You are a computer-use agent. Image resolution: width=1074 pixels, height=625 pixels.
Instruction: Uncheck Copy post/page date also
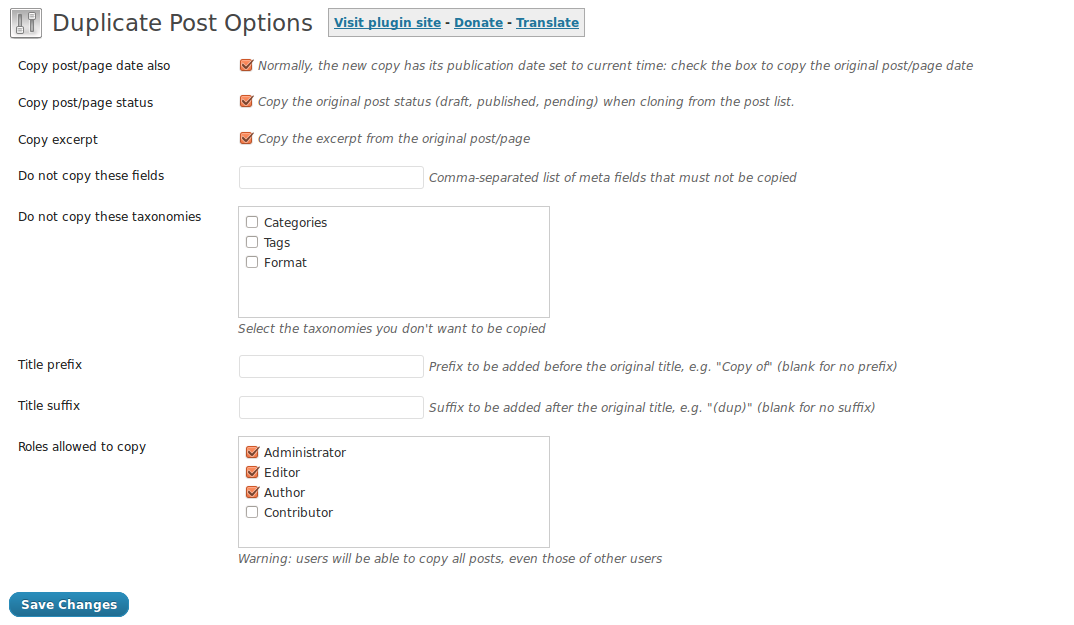247,65
